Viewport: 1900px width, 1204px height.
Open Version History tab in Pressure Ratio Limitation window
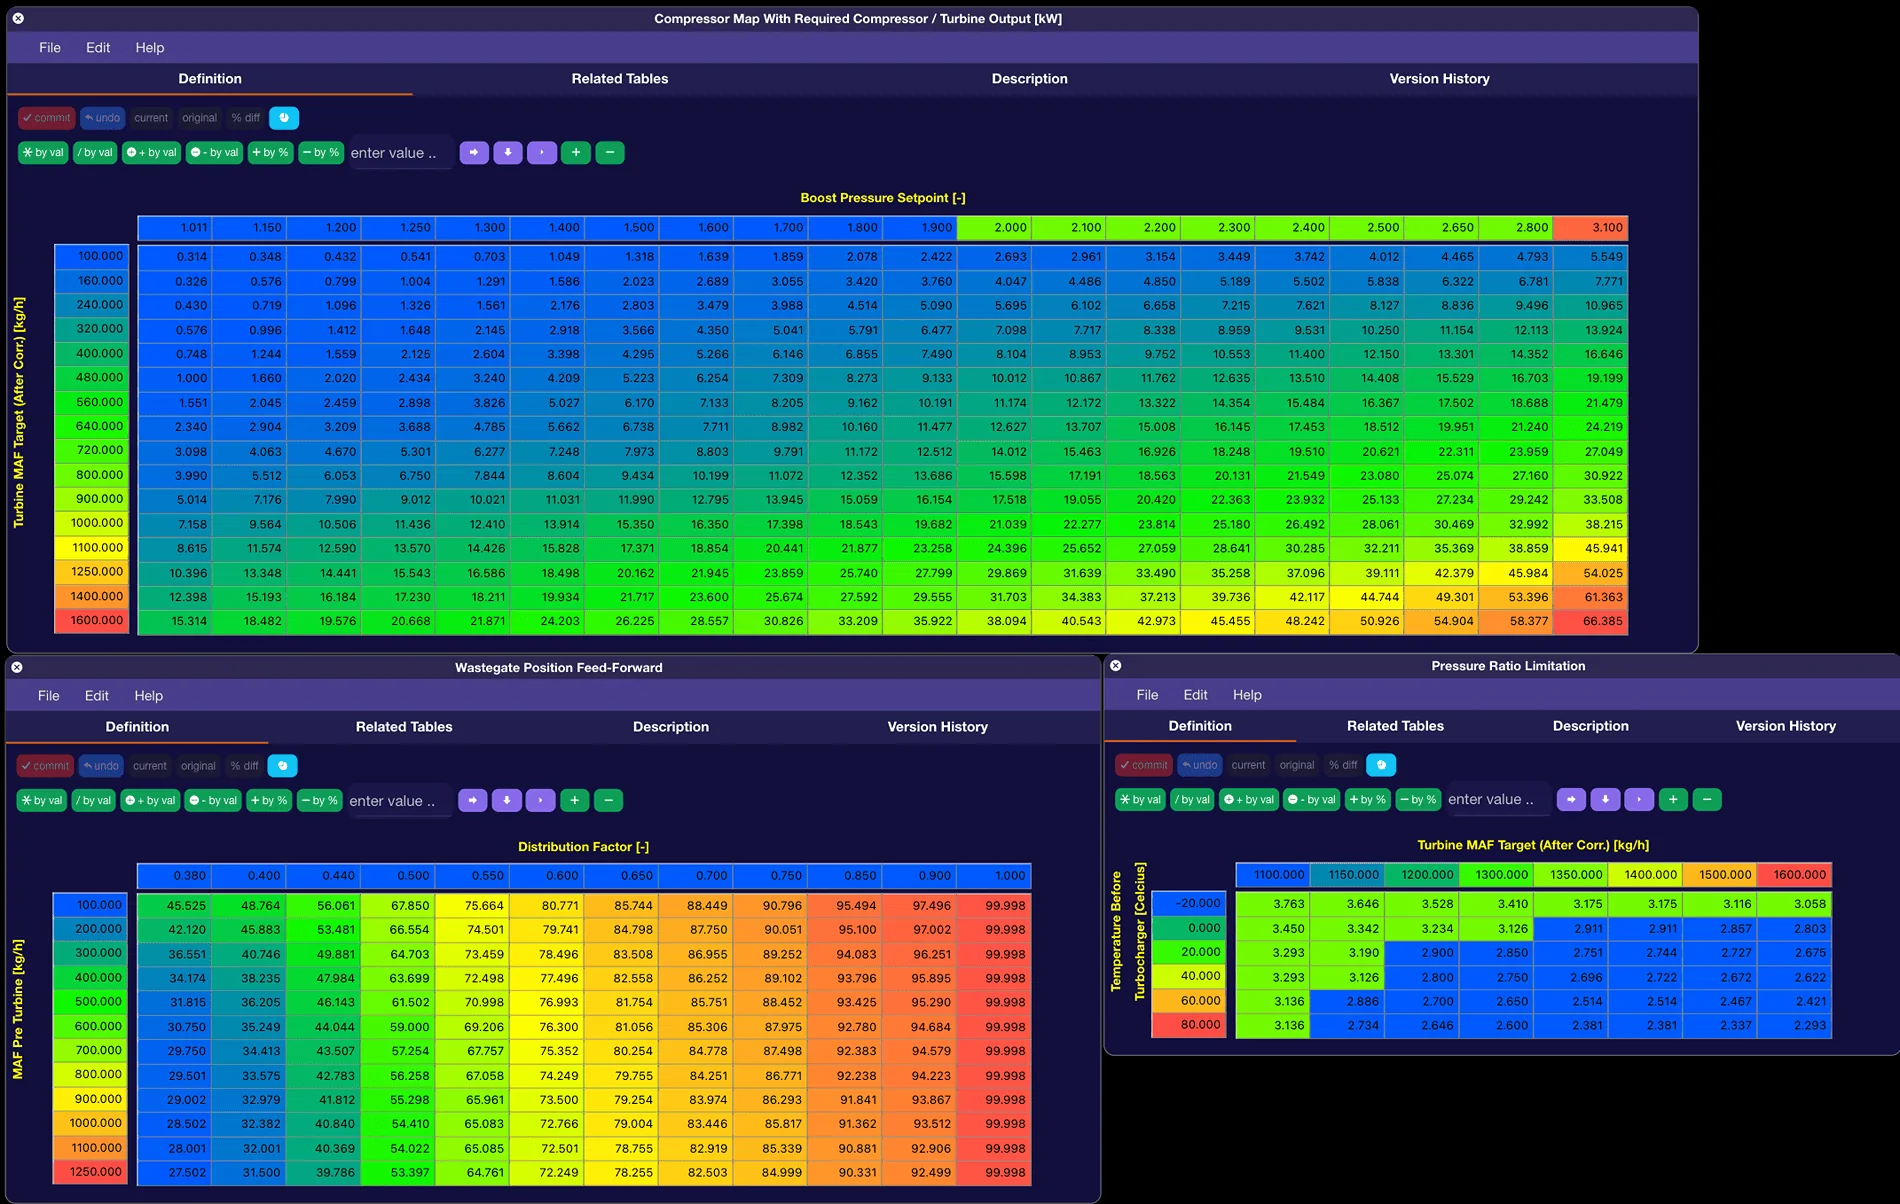(x=1786, y=726)
